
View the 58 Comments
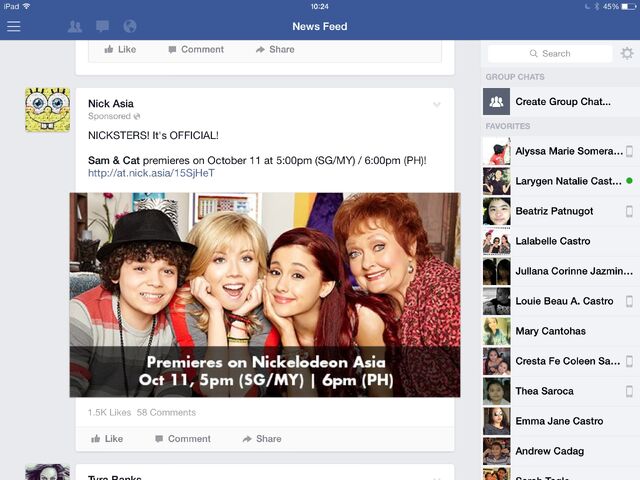(x=166, y=412)
